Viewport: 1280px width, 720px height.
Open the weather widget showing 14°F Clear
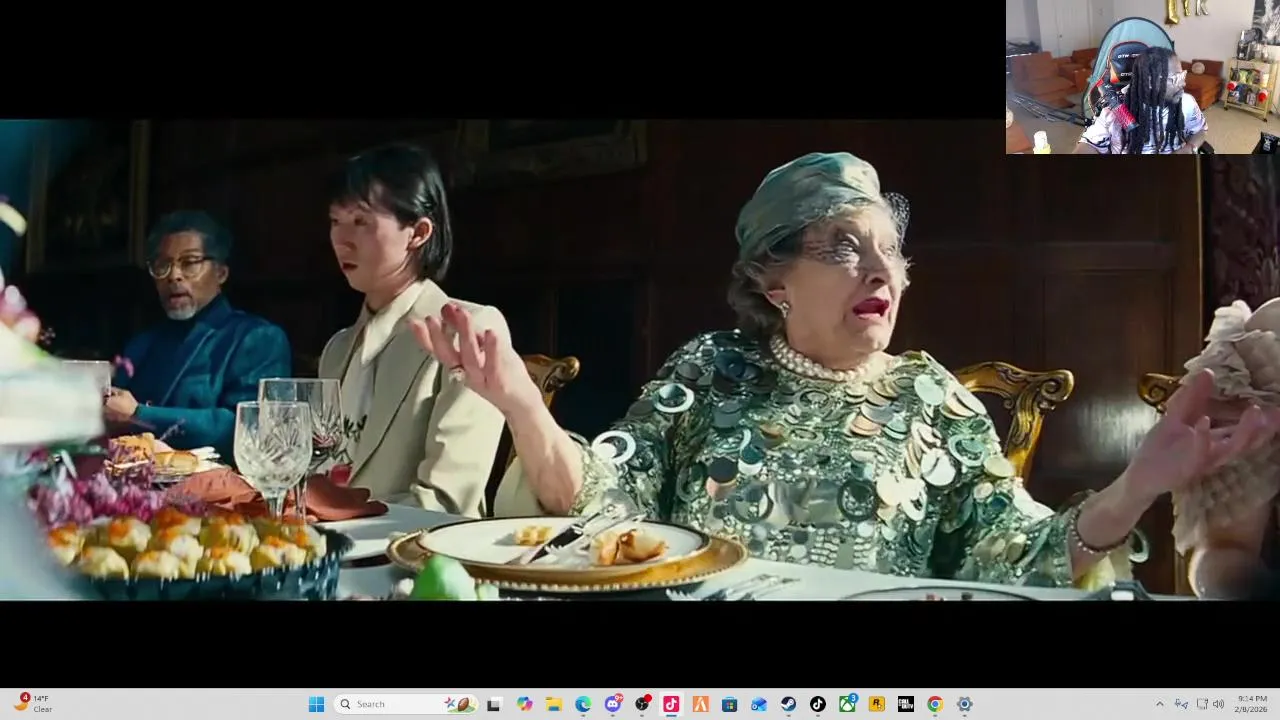click(x=32, y=704)
